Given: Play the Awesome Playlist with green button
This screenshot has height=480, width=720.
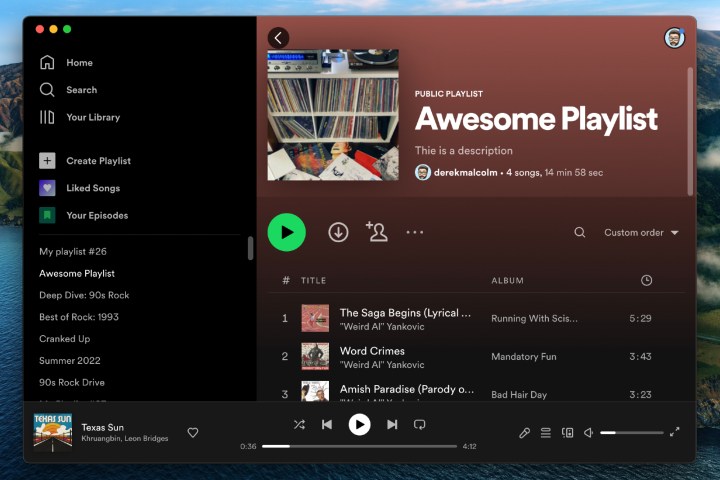Looking at the screenshot, I should 287,232.
